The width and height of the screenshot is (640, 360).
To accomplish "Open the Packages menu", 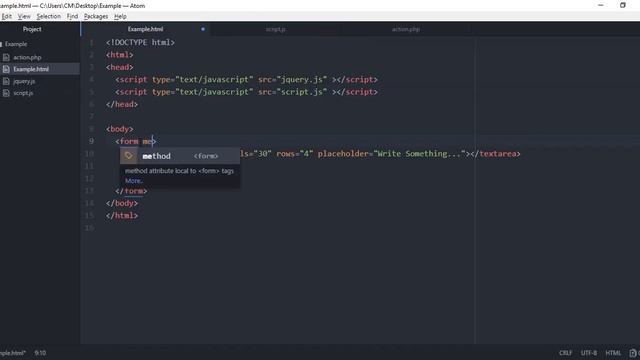I will [96, 16].
